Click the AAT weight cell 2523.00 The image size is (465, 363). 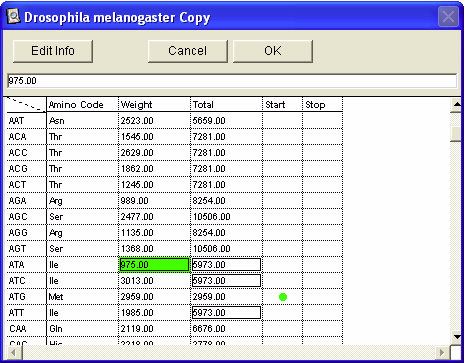(154, 121)
